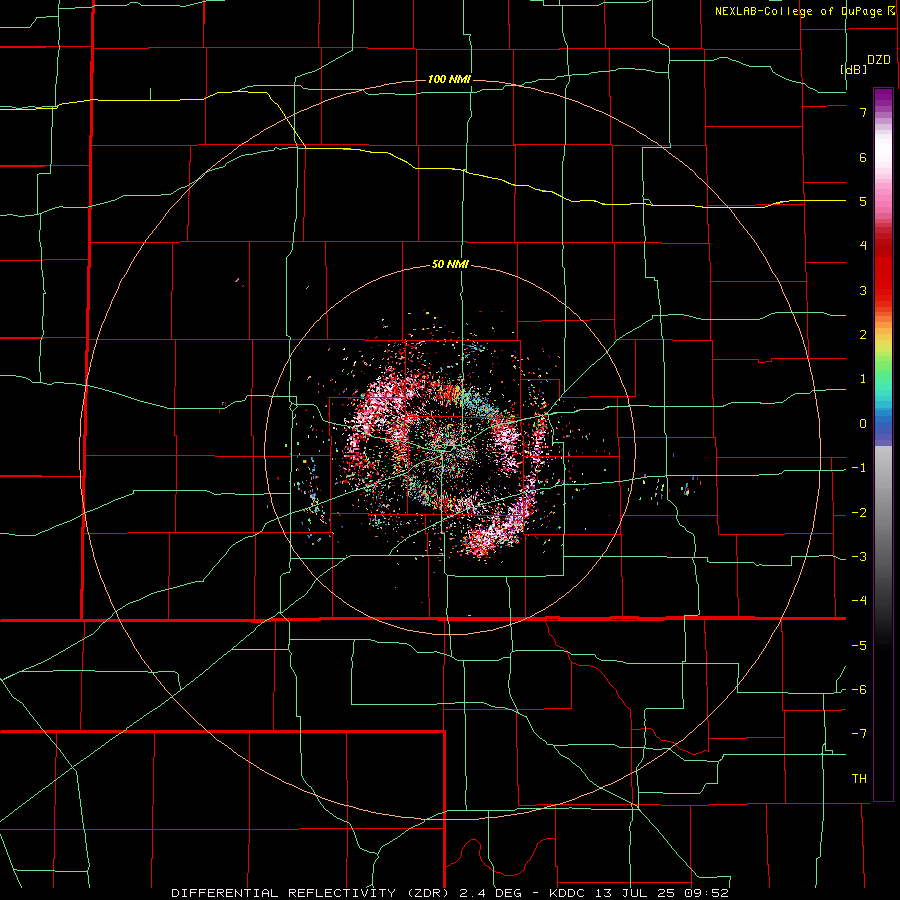Click the 3 value on the scale
This screenshot has width=900, height=900.
click(863, 290)
